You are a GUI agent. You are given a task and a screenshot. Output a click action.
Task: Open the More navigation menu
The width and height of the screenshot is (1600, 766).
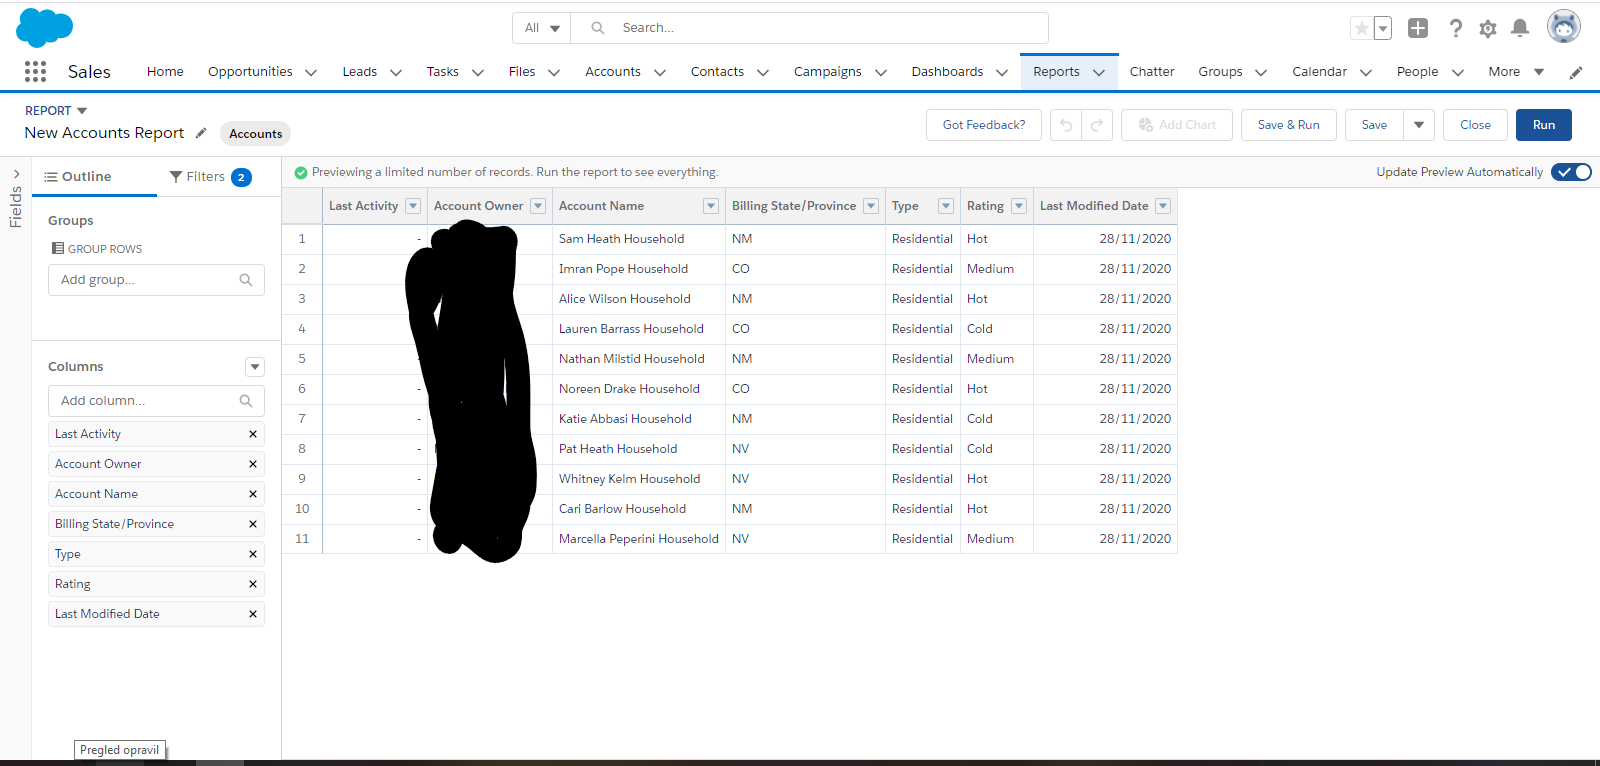[1516, 72]
